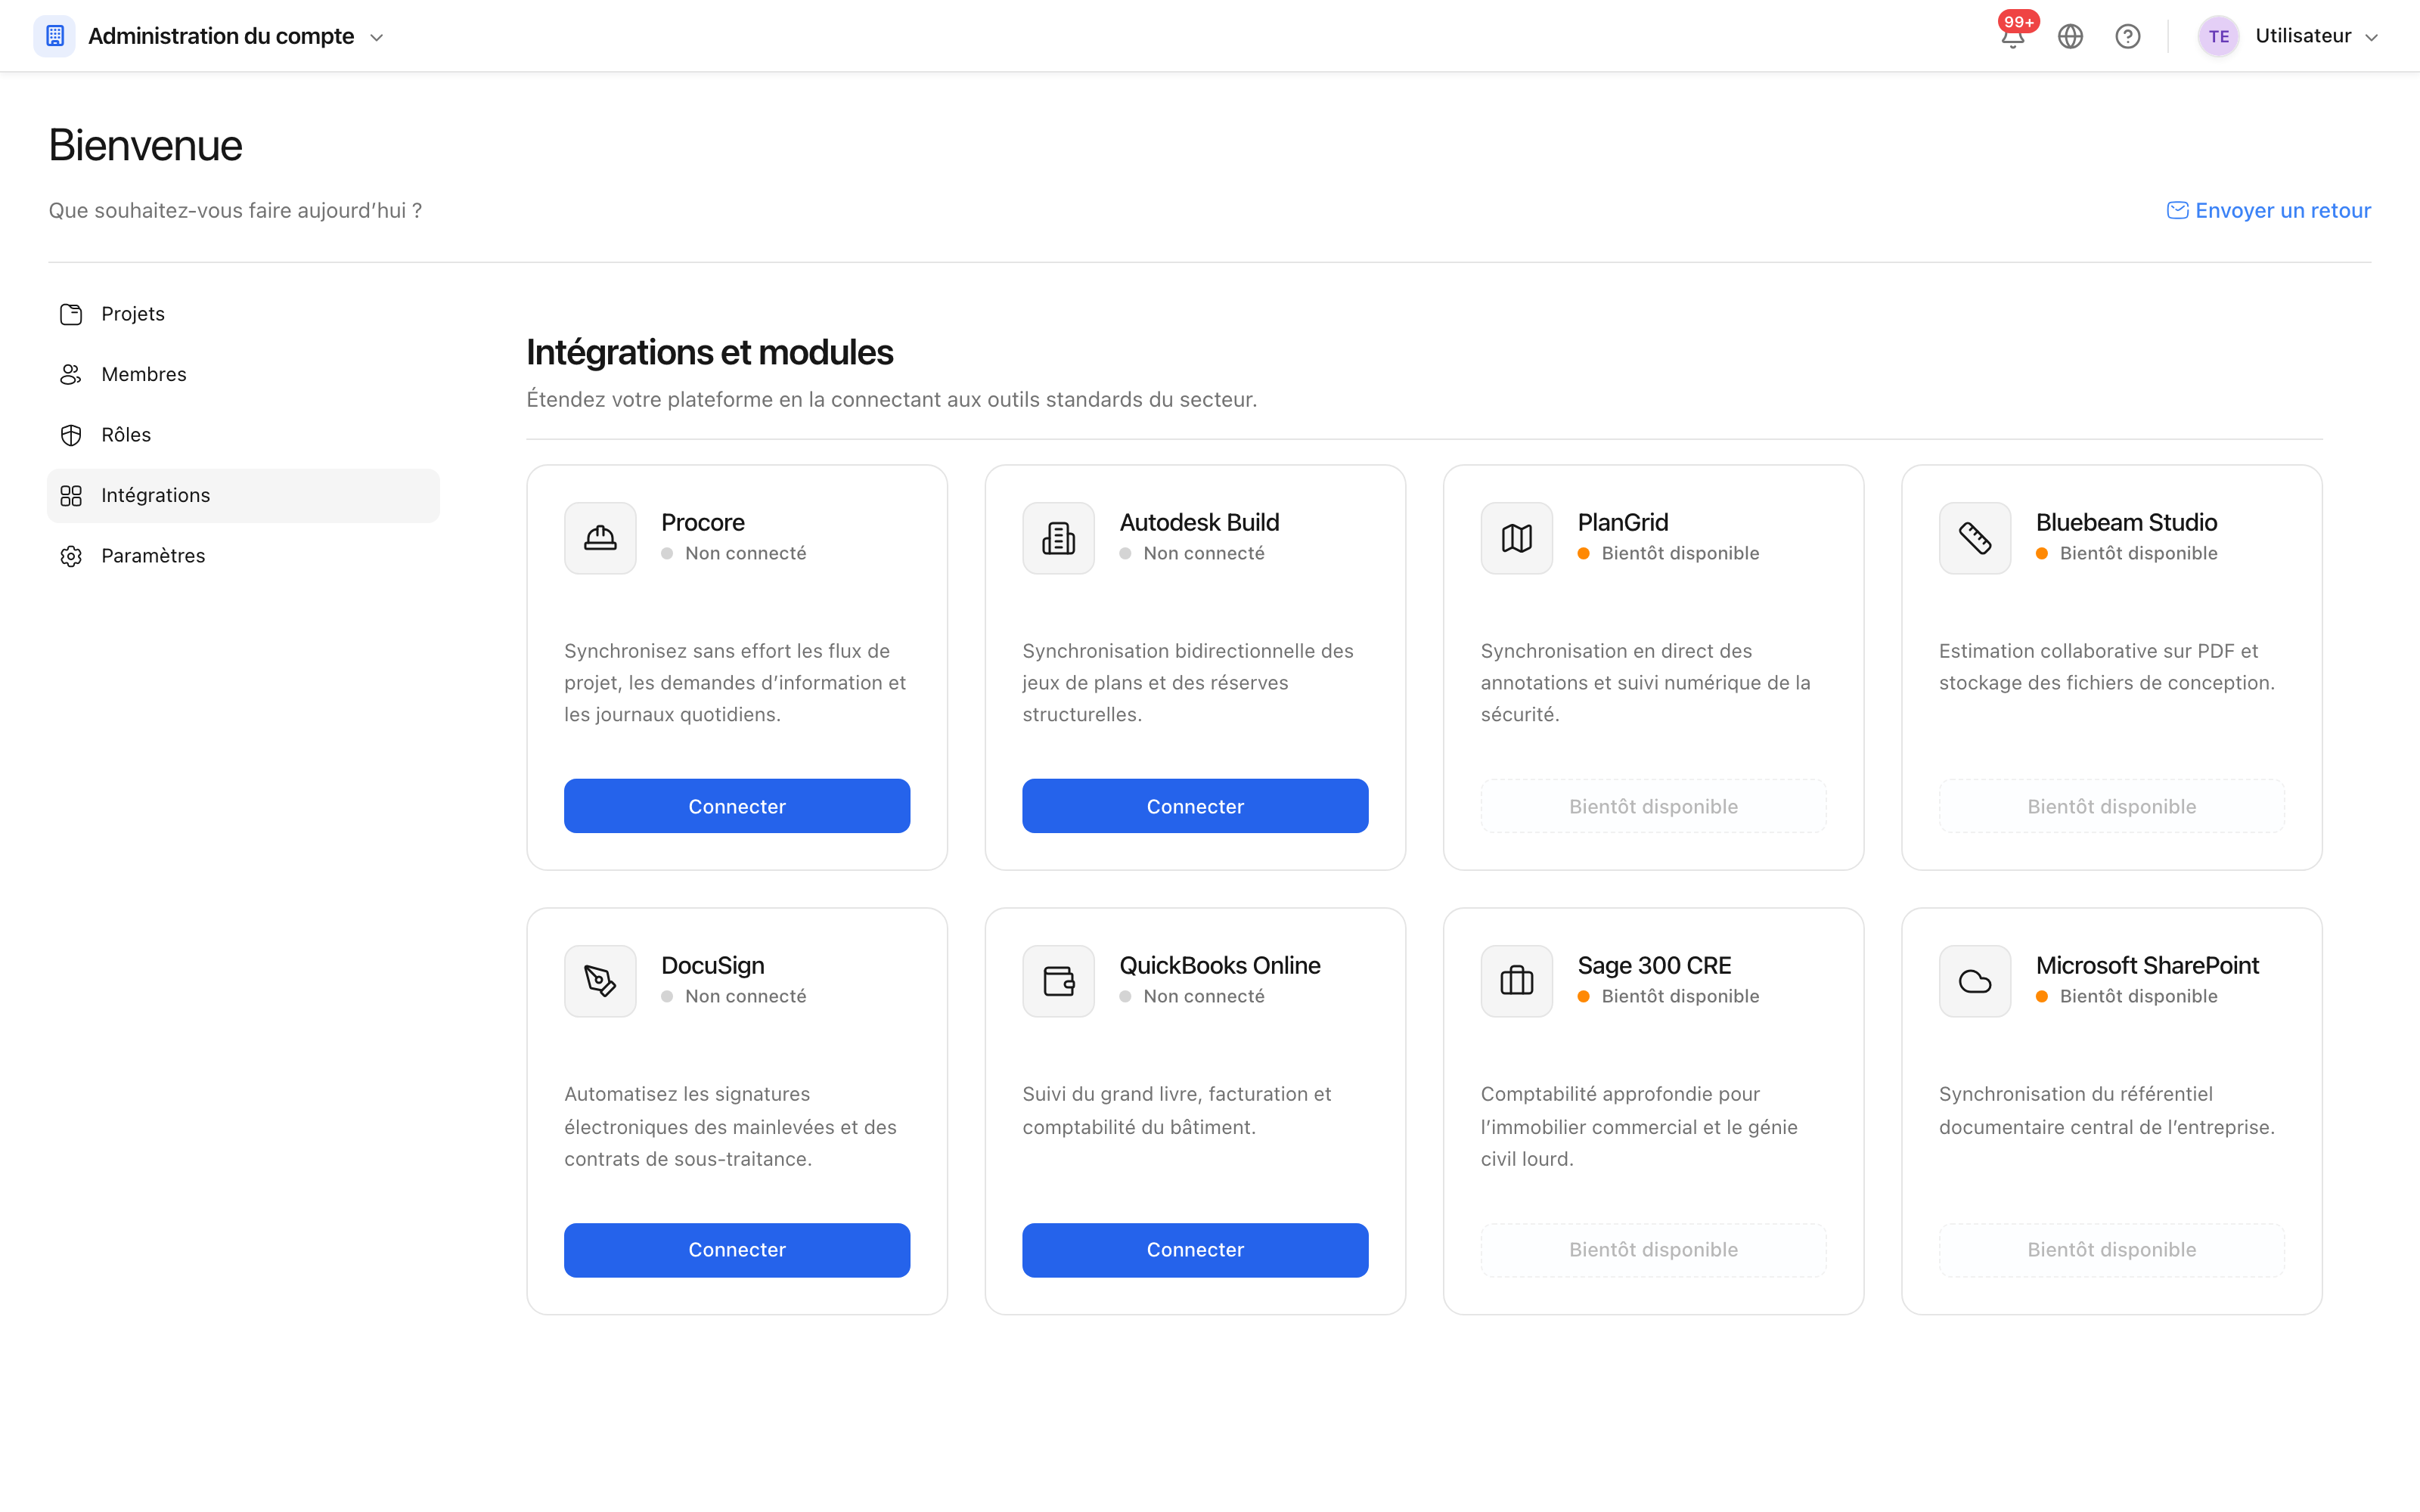
Task: Open Paramètres from the sidebar
Action: [243, 556]
